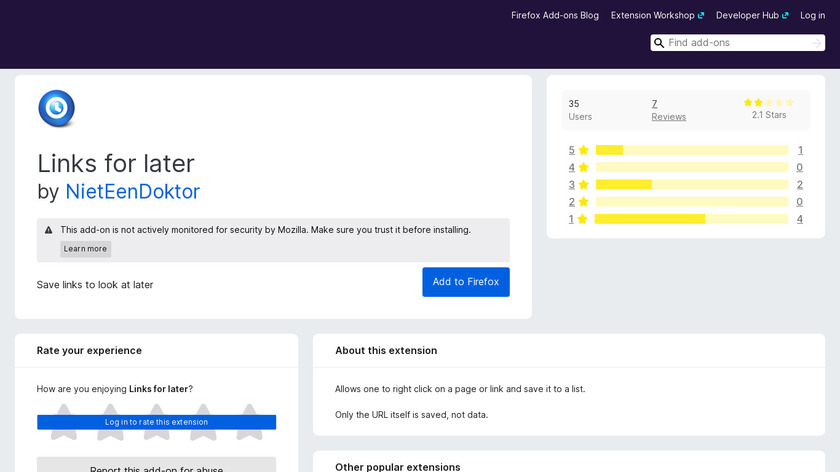
Task: Click the star icon in the 4-star row
Action: click(583, 167)
